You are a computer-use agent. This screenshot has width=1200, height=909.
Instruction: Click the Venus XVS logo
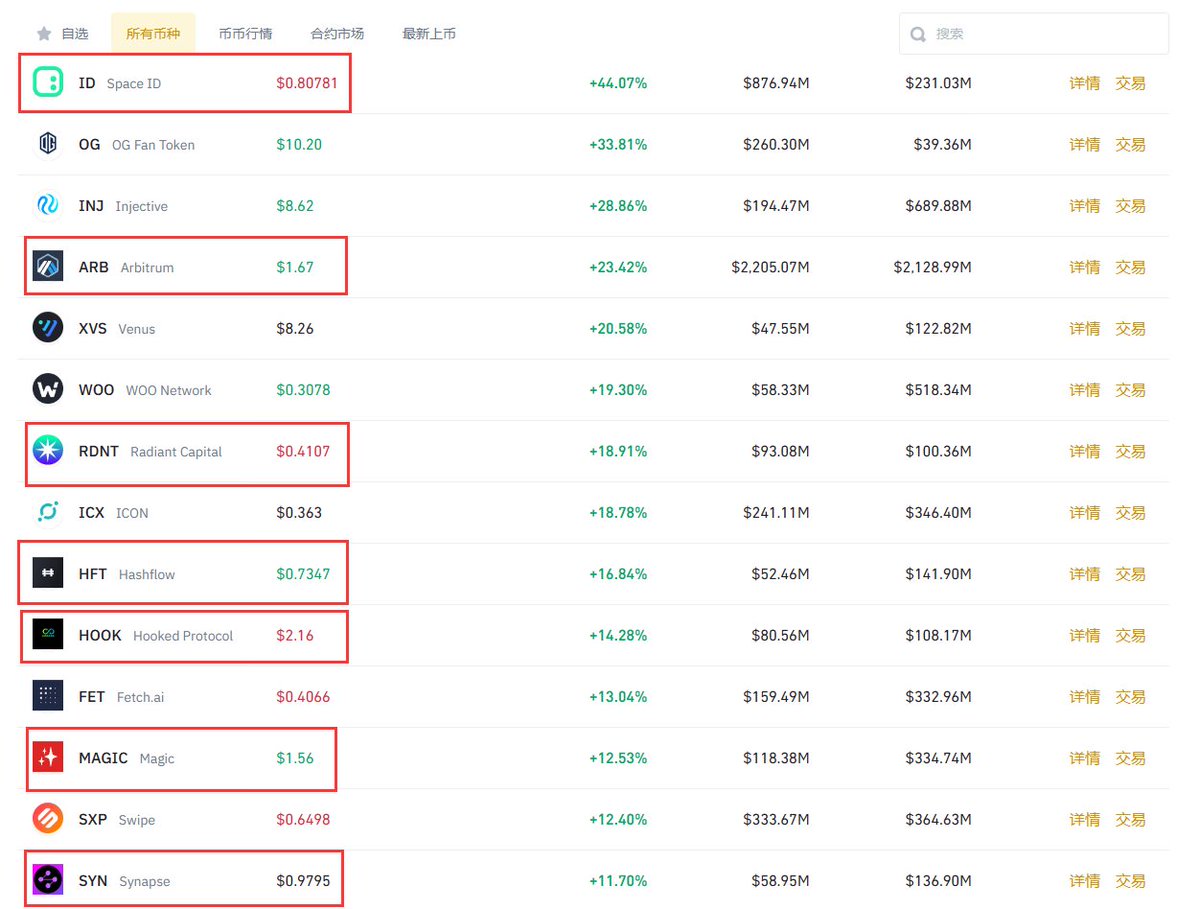coord(48,328)
